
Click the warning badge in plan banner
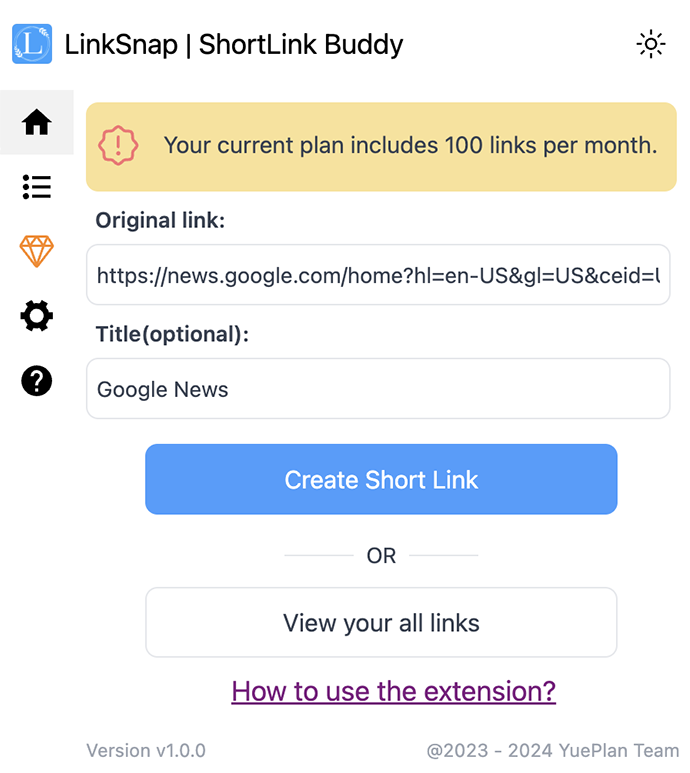[118, 146]
